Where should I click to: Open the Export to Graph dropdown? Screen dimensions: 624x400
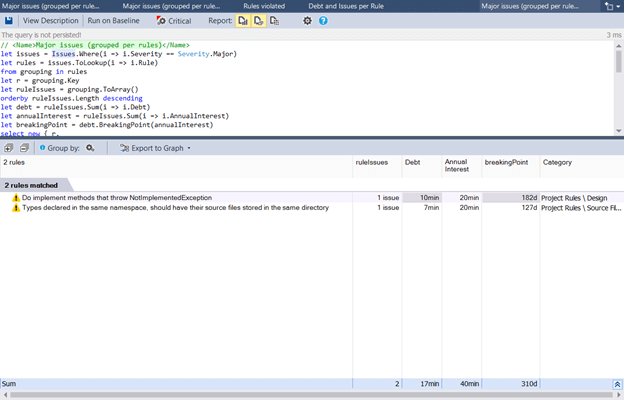point(155,148)
